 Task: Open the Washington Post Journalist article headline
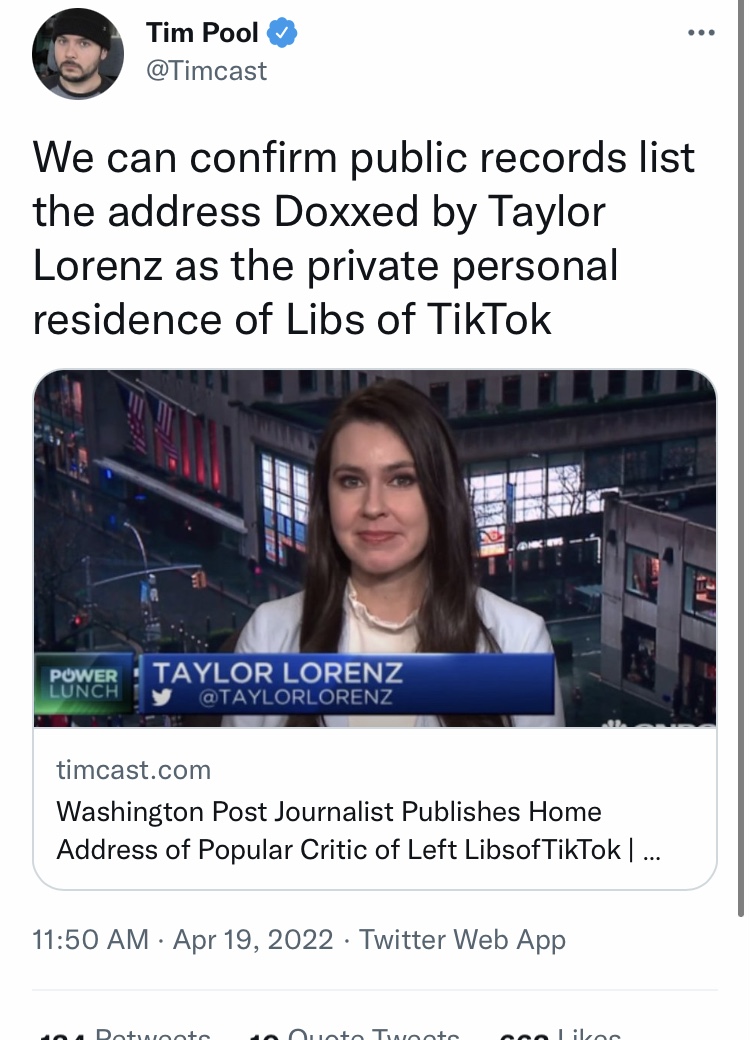tap(358, 830)
